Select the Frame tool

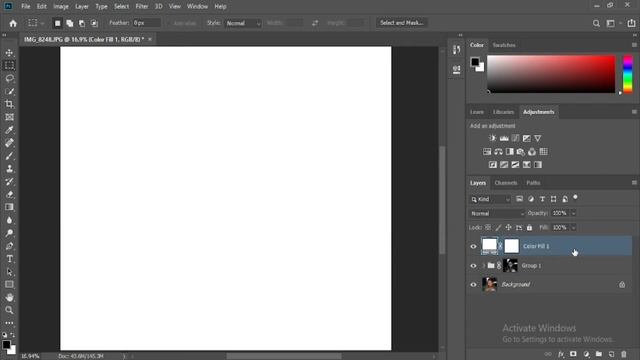(x=9, y=117)
